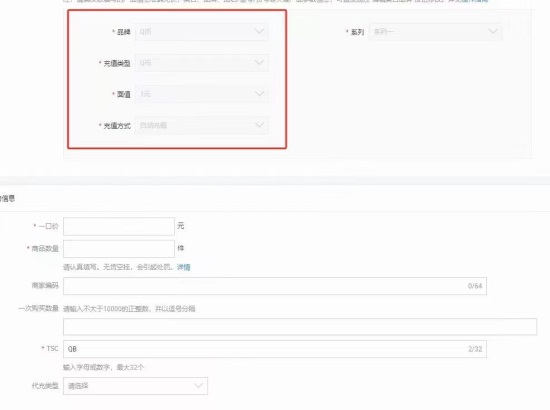Screen dimensions: 550x410
Task: Click the 代充类型 chevron arrow
Action: tap(199, 386)
